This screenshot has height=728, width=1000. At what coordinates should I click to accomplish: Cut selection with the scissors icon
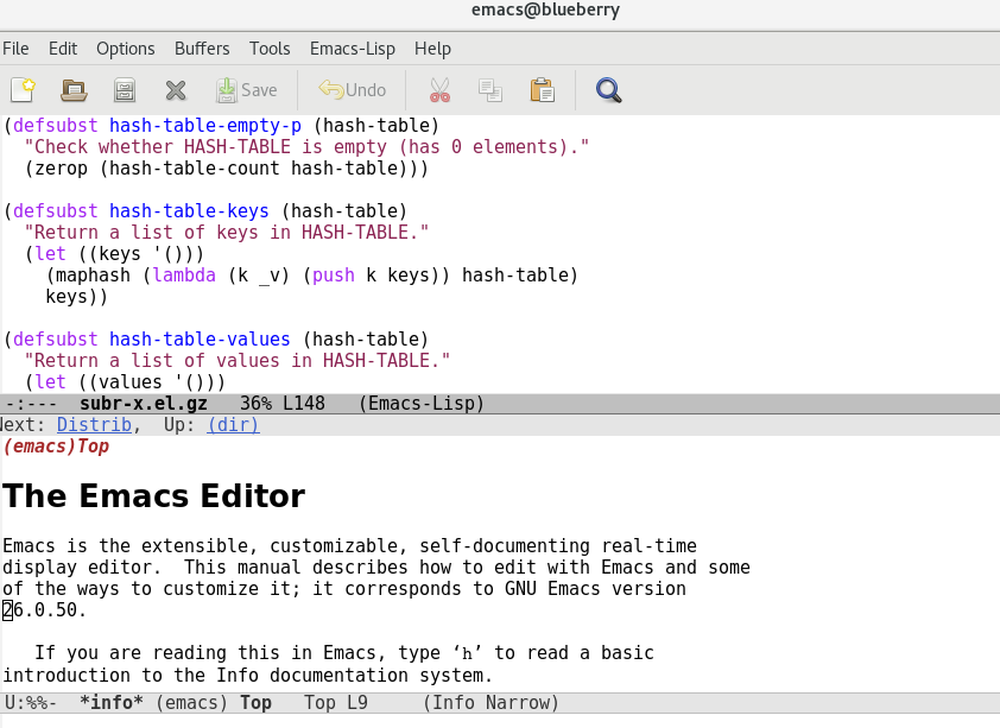439,90
